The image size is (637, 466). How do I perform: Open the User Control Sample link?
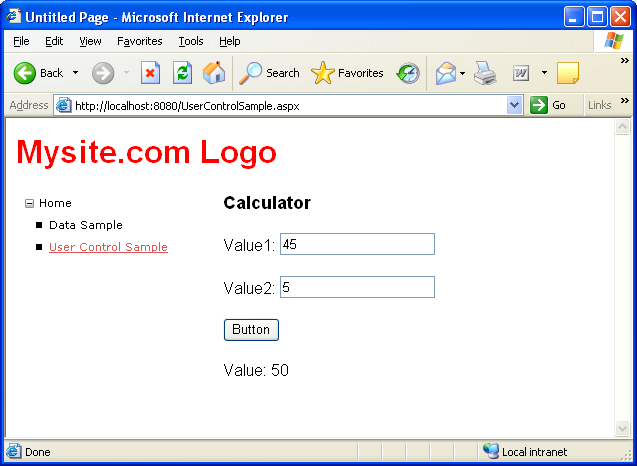108,247
